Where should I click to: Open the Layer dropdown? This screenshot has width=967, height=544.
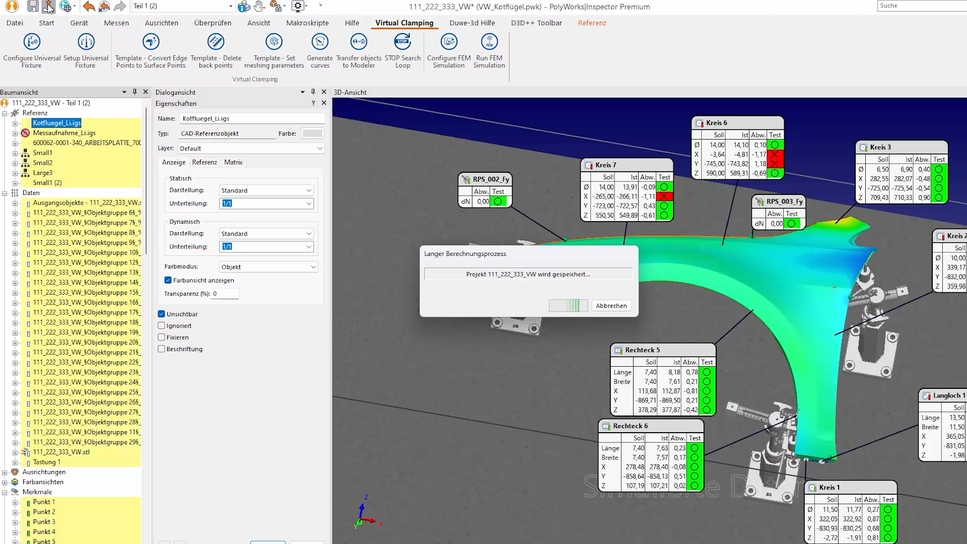point(252,148)
